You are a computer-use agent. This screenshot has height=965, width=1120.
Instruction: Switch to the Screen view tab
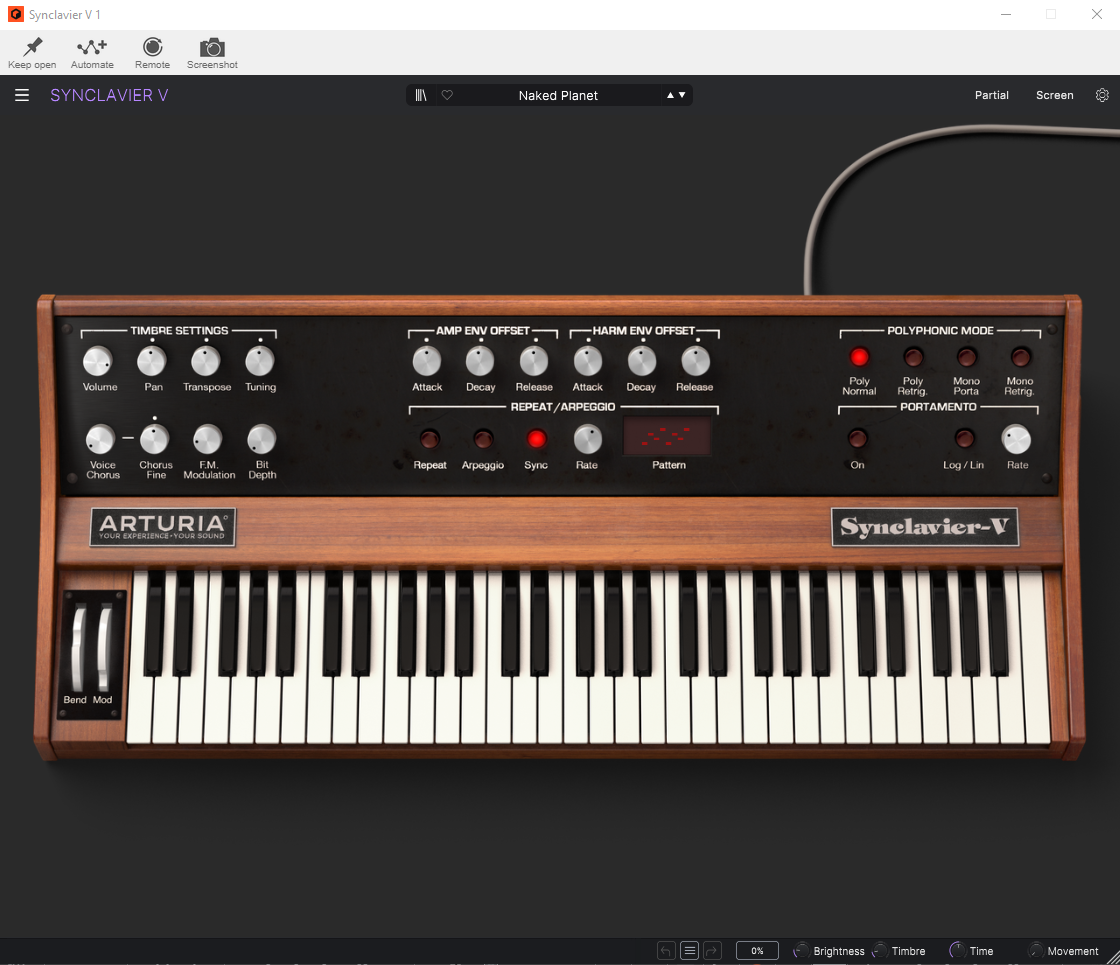pyautogui.click(x=1054, y=94)
